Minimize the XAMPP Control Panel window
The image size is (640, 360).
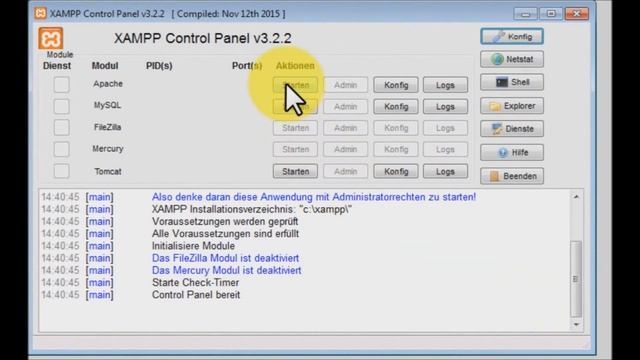[x=525, y=14]
